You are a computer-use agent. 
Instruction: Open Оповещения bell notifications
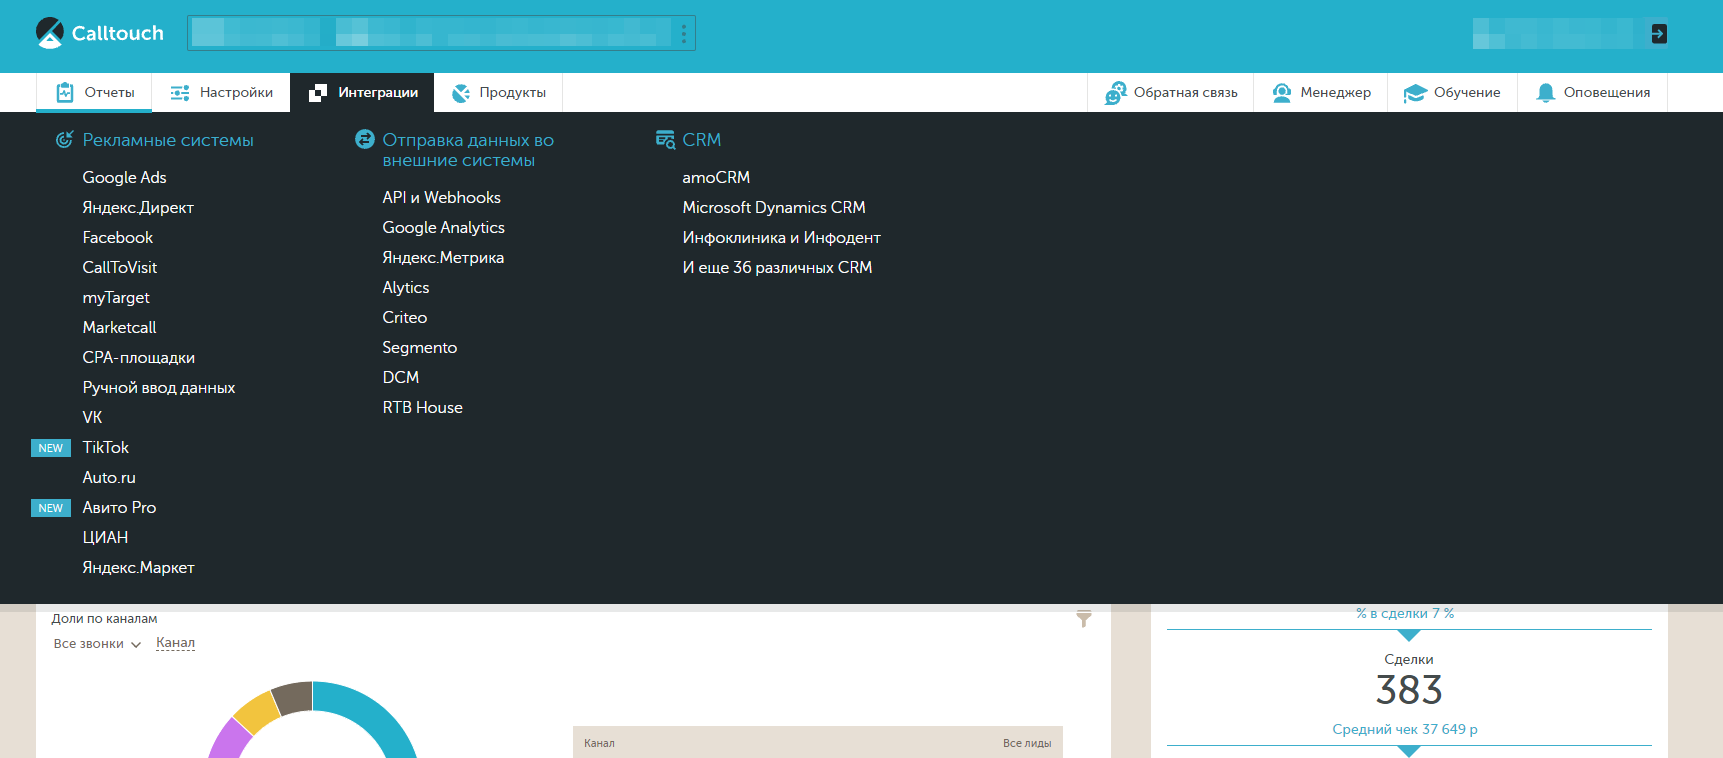point(1592,93)
